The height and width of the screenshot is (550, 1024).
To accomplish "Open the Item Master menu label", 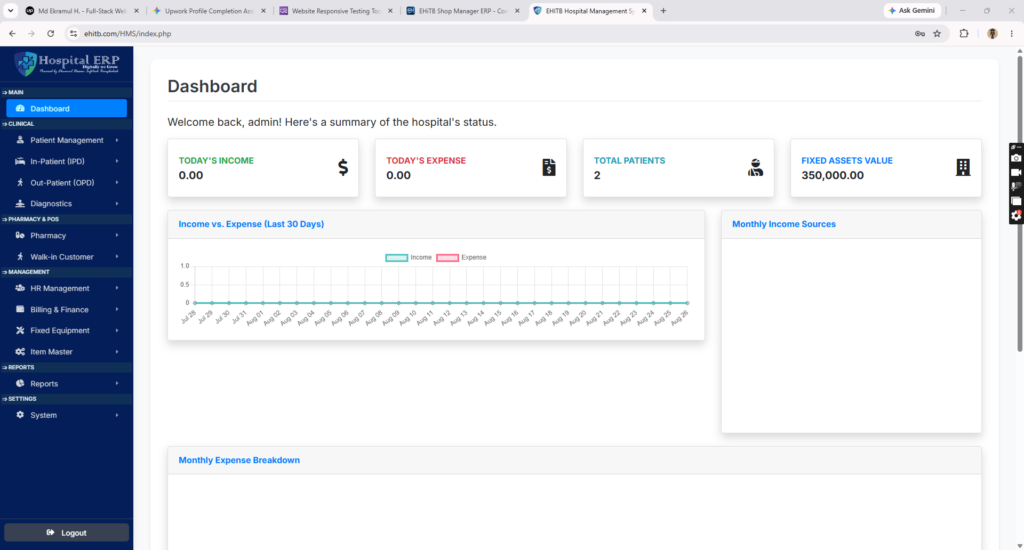I will (x=52, y=351).
